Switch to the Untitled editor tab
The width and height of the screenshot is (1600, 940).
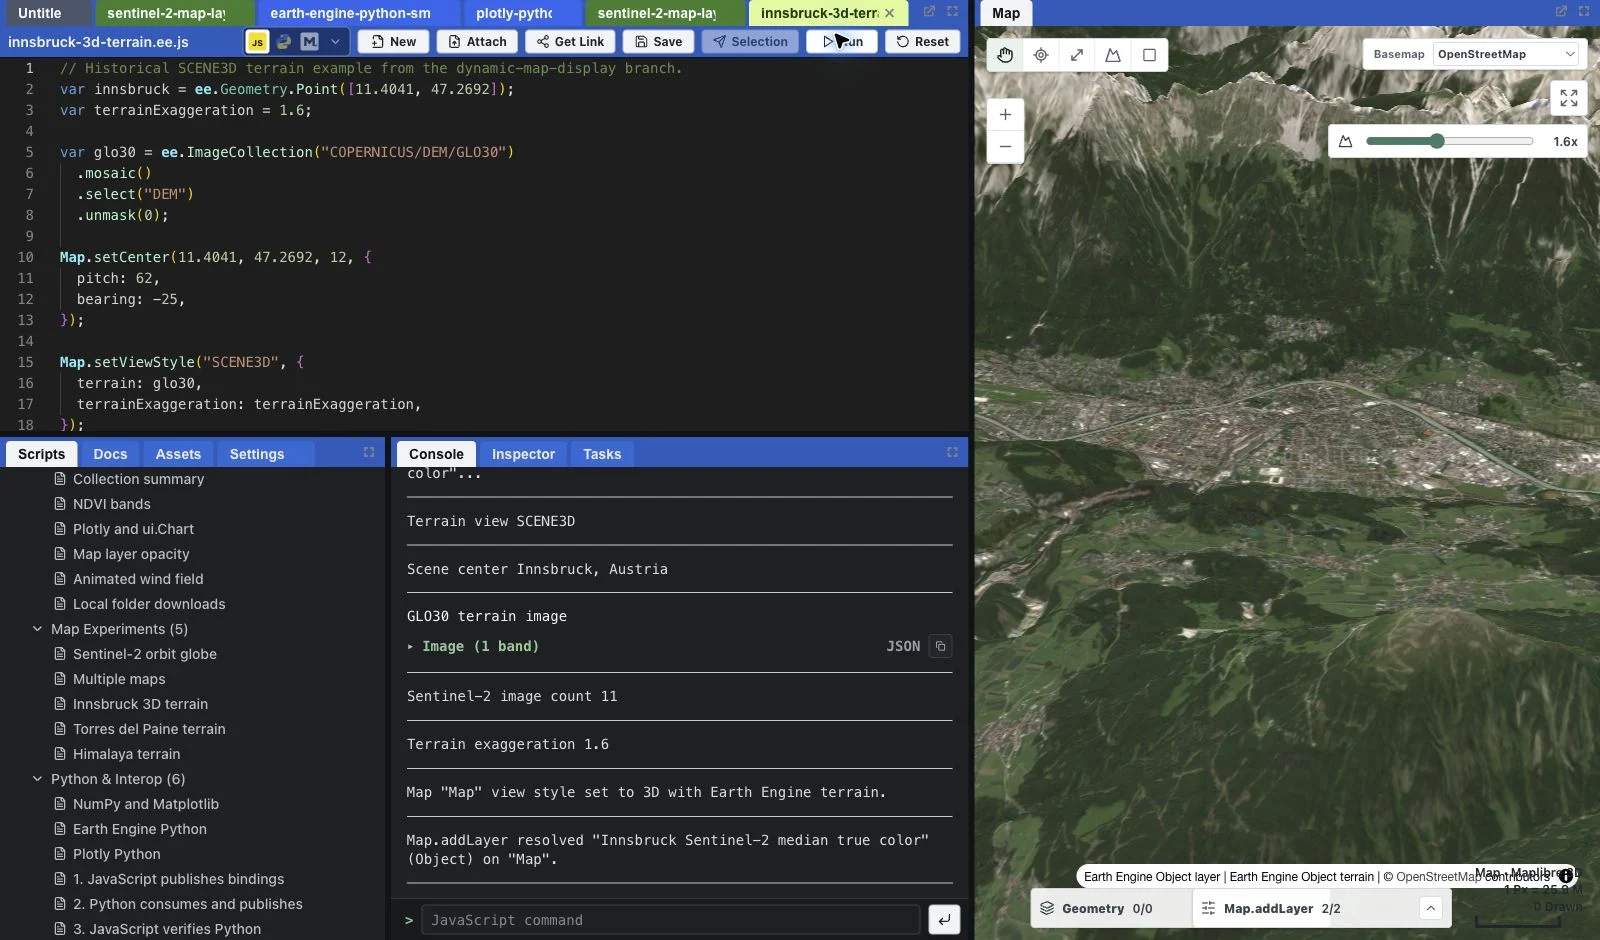pyautogui.click(x=40, y=13)
